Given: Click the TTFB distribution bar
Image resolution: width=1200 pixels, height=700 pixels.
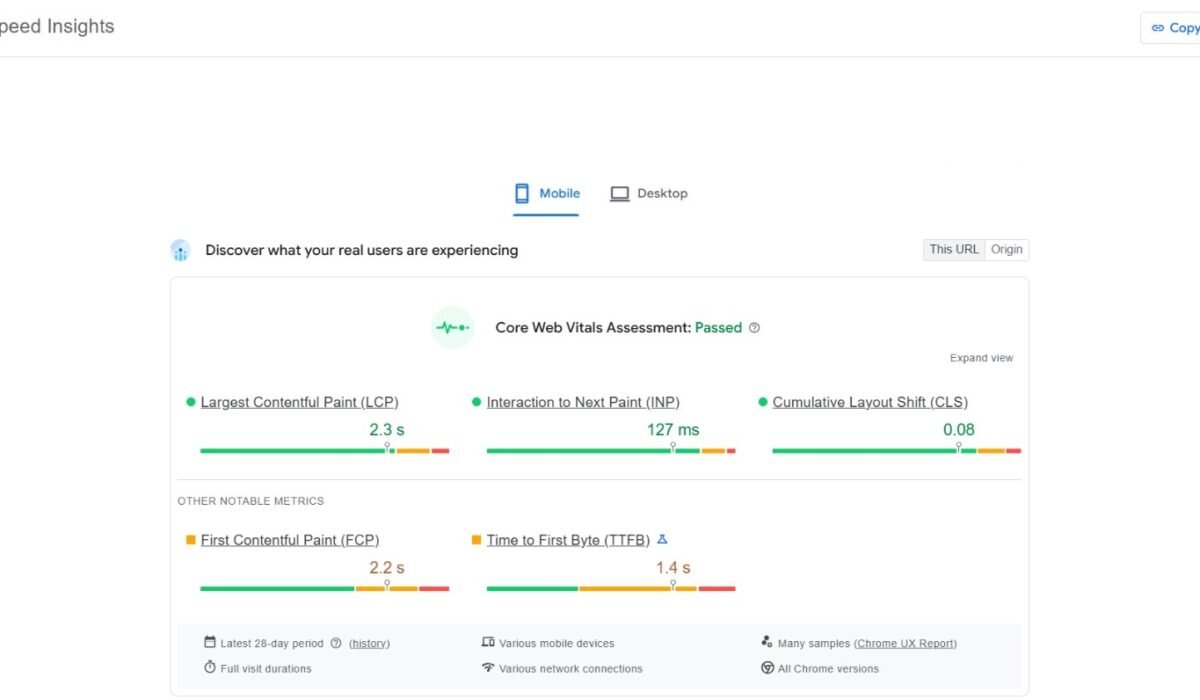Looking at the screenshot, I should point(611,589).
